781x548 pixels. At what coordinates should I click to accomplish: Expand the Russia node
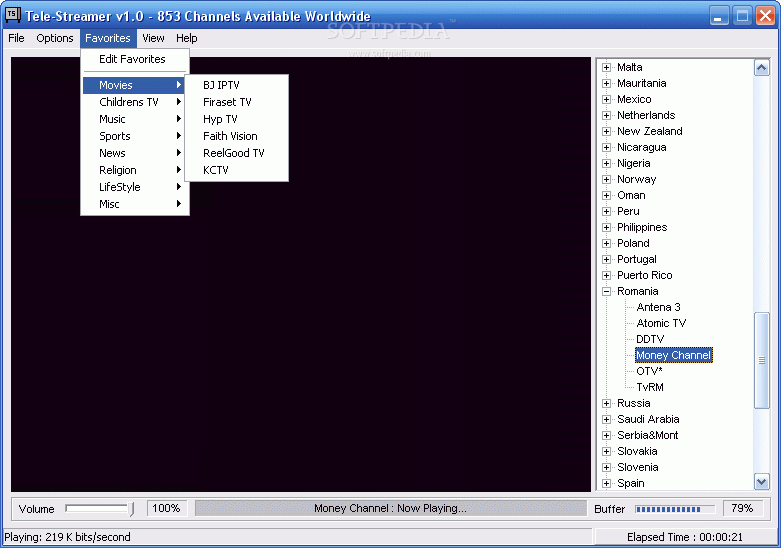(x=606, y=404)
